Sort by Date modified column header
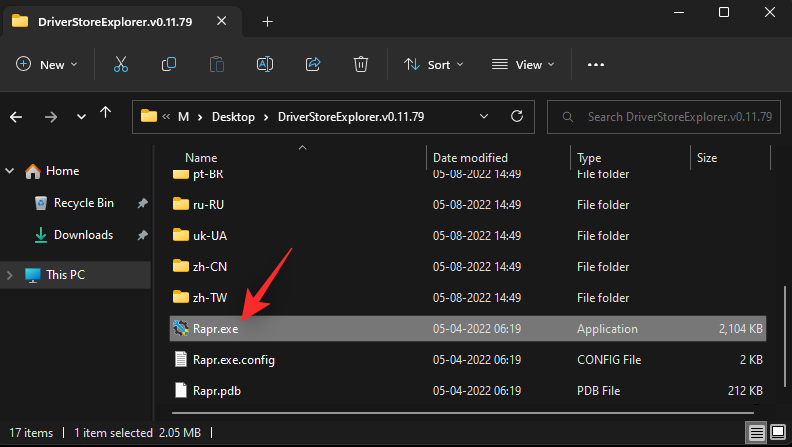Screen dimensions: 792x447 470,158
